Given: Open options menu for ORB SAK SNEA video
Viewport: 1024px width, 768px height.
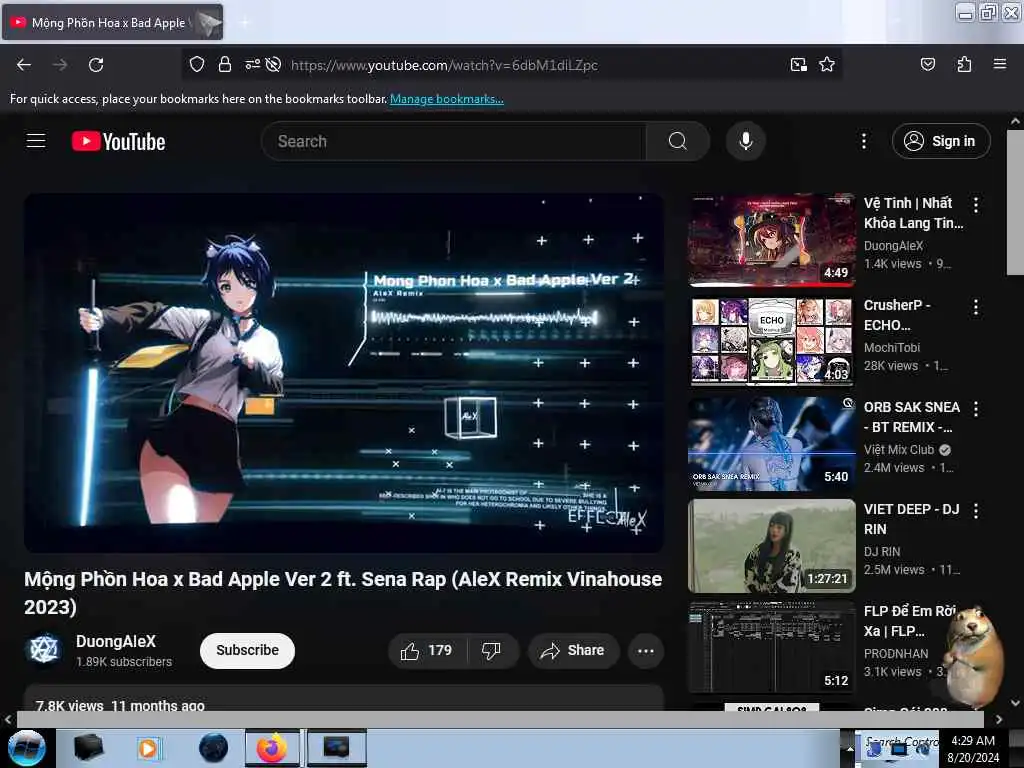Looking at the screenshot, I should pos(976,409).
